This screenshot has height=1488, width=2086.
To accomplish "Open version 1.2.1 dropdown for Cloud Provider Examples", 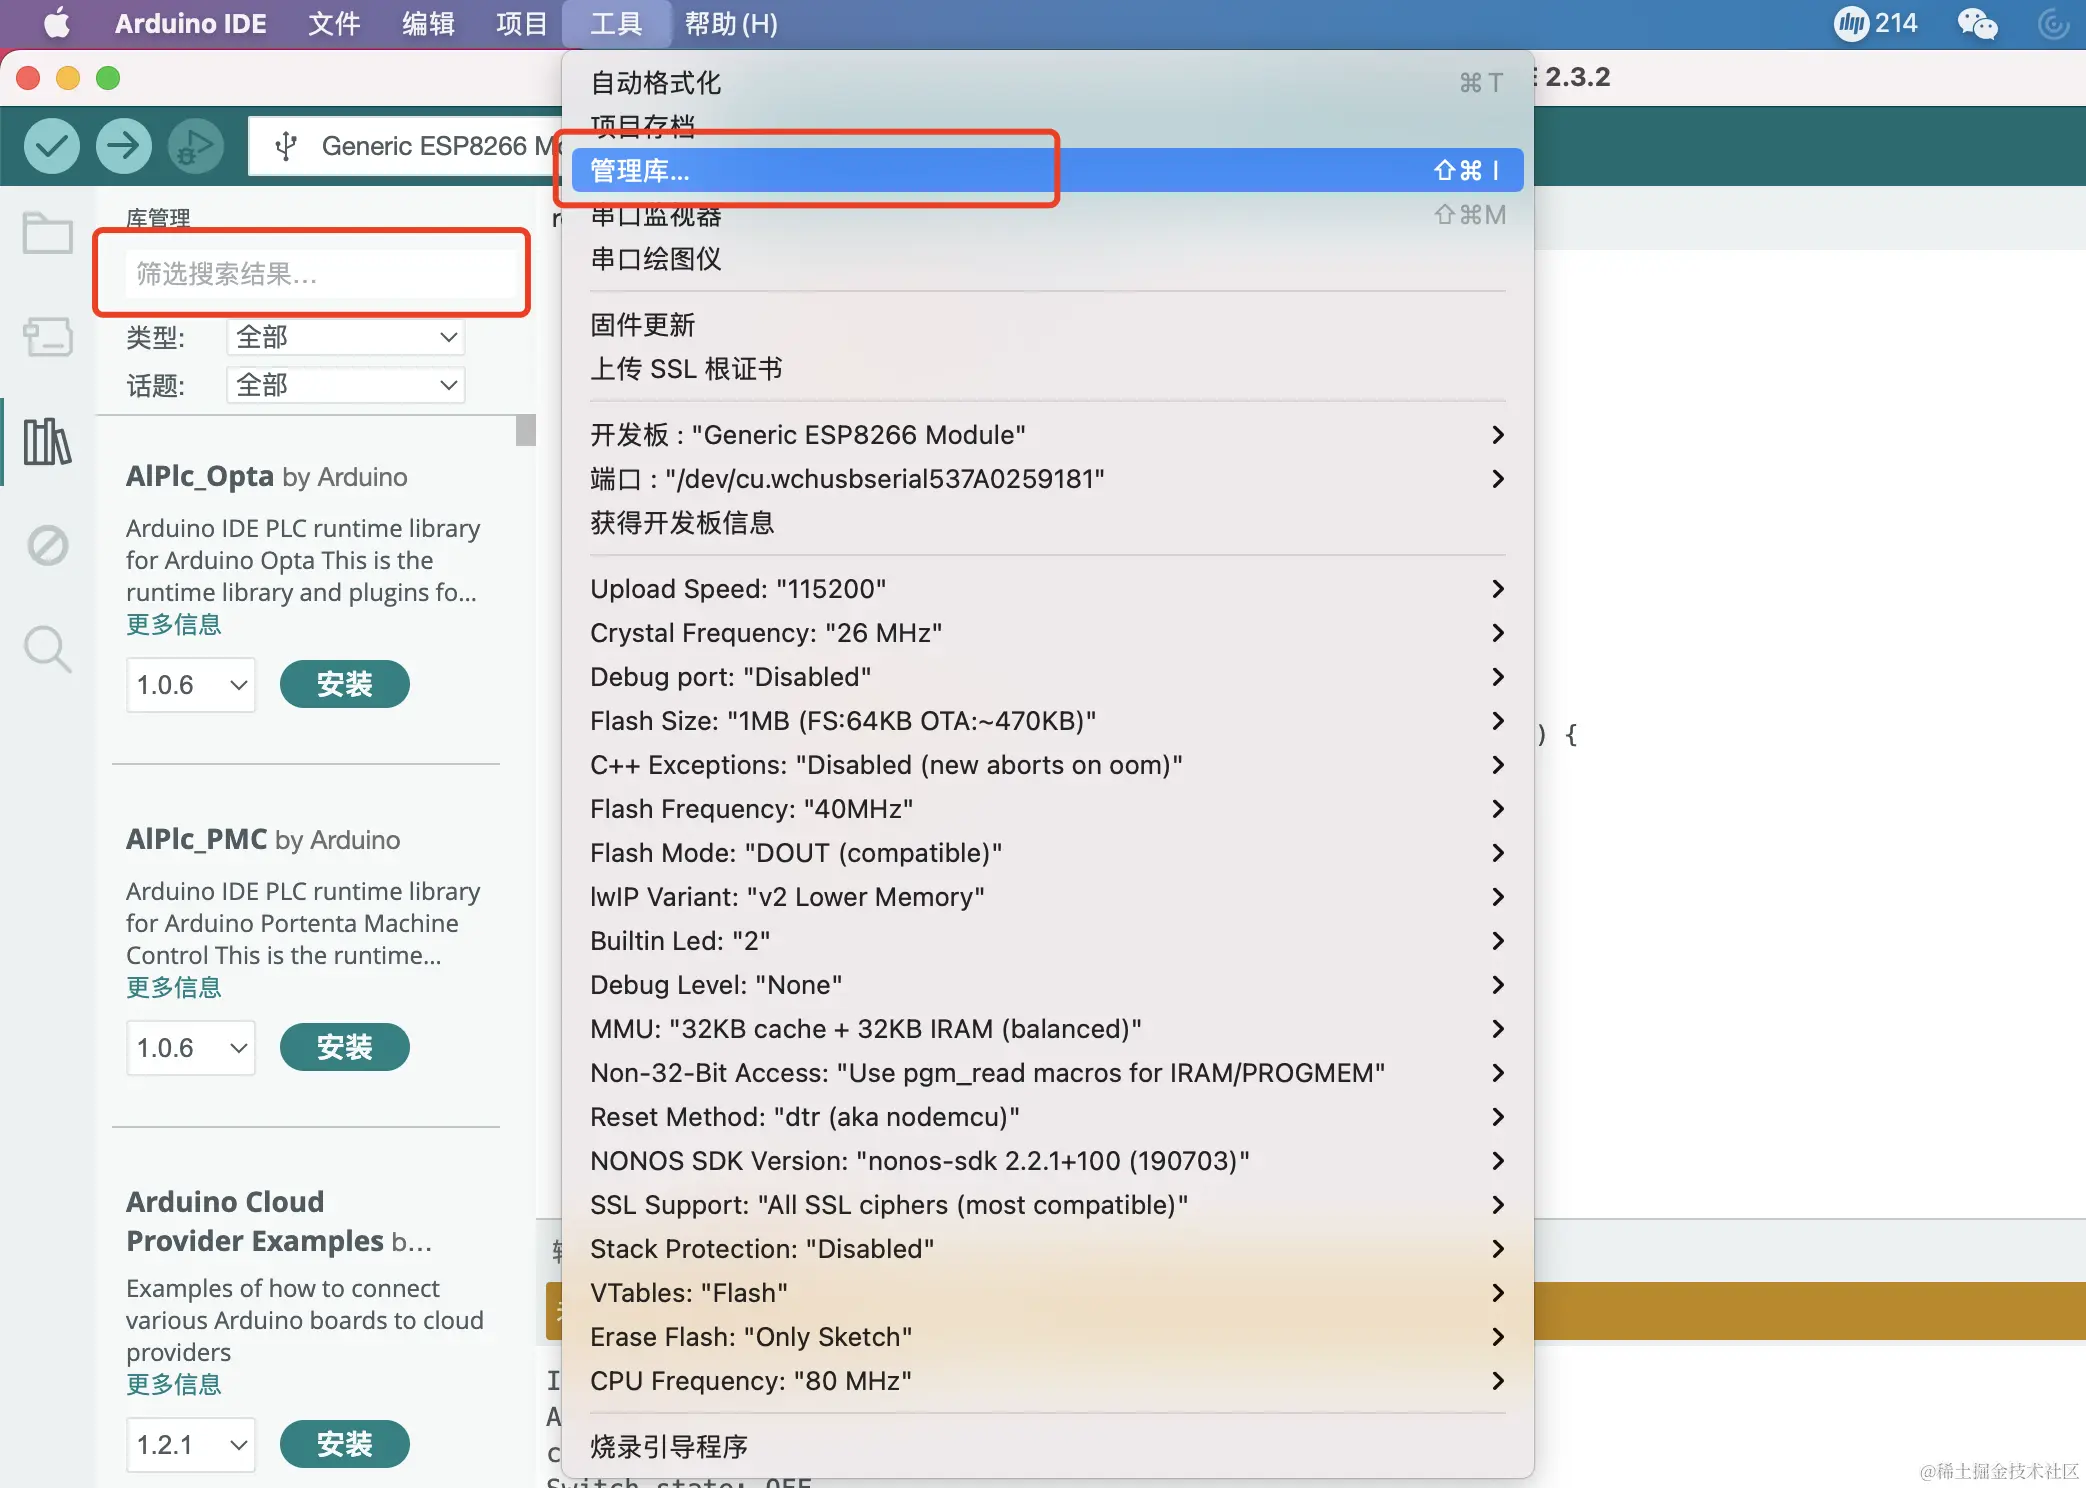I will [x=190, y=1445].
